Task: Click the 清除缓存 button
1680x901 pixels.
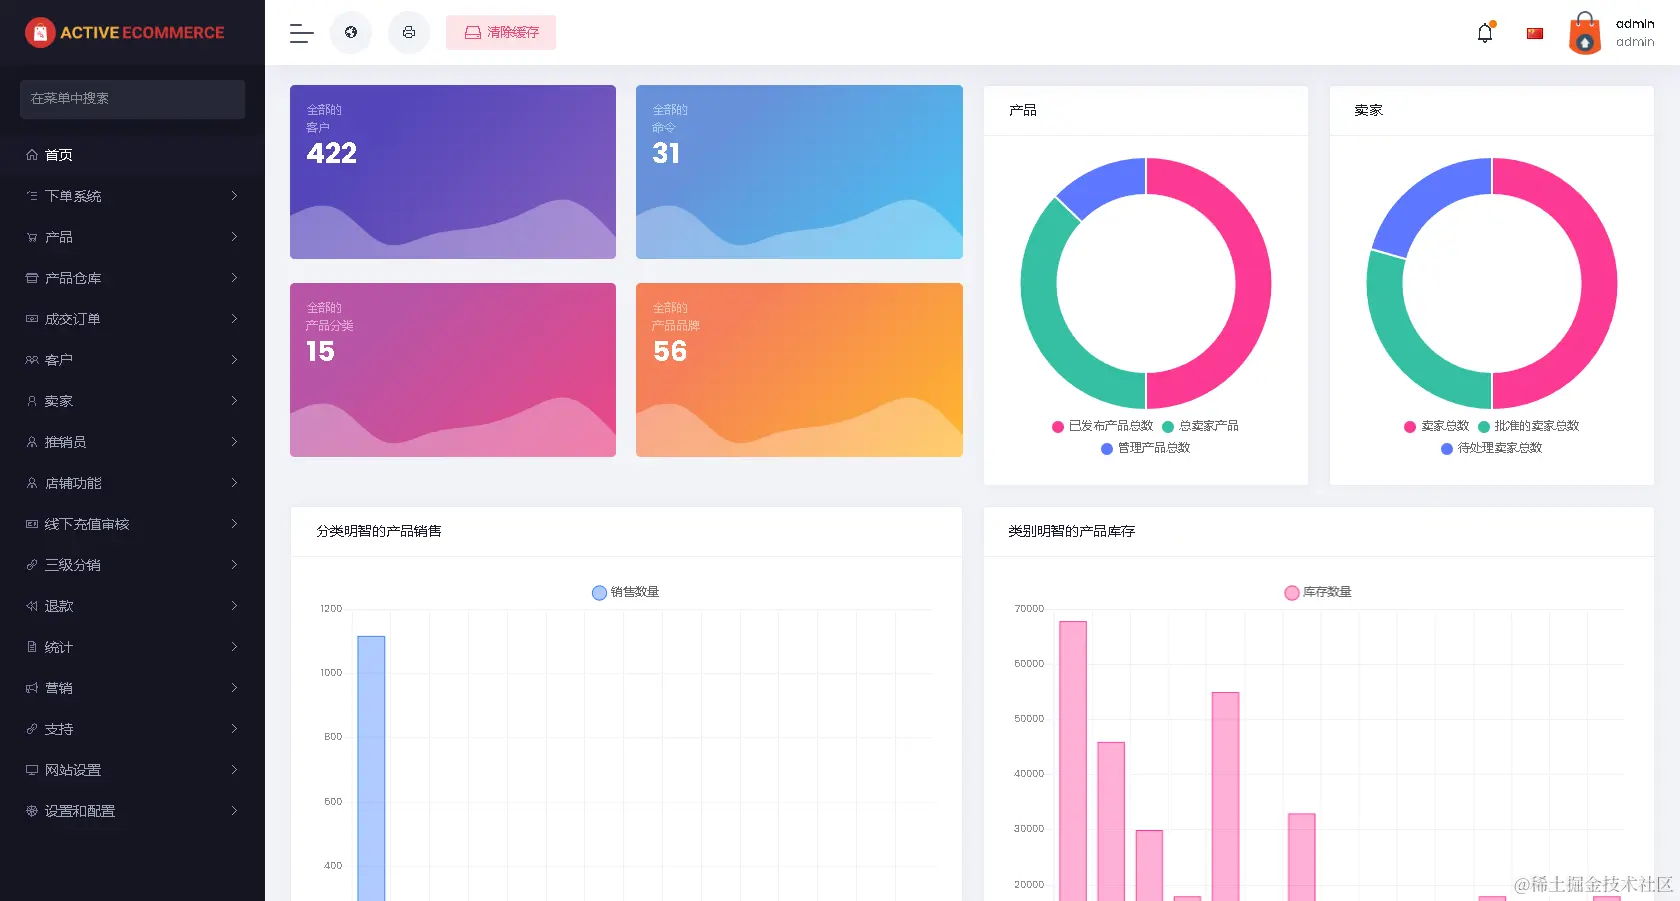Action: [501, 32]
